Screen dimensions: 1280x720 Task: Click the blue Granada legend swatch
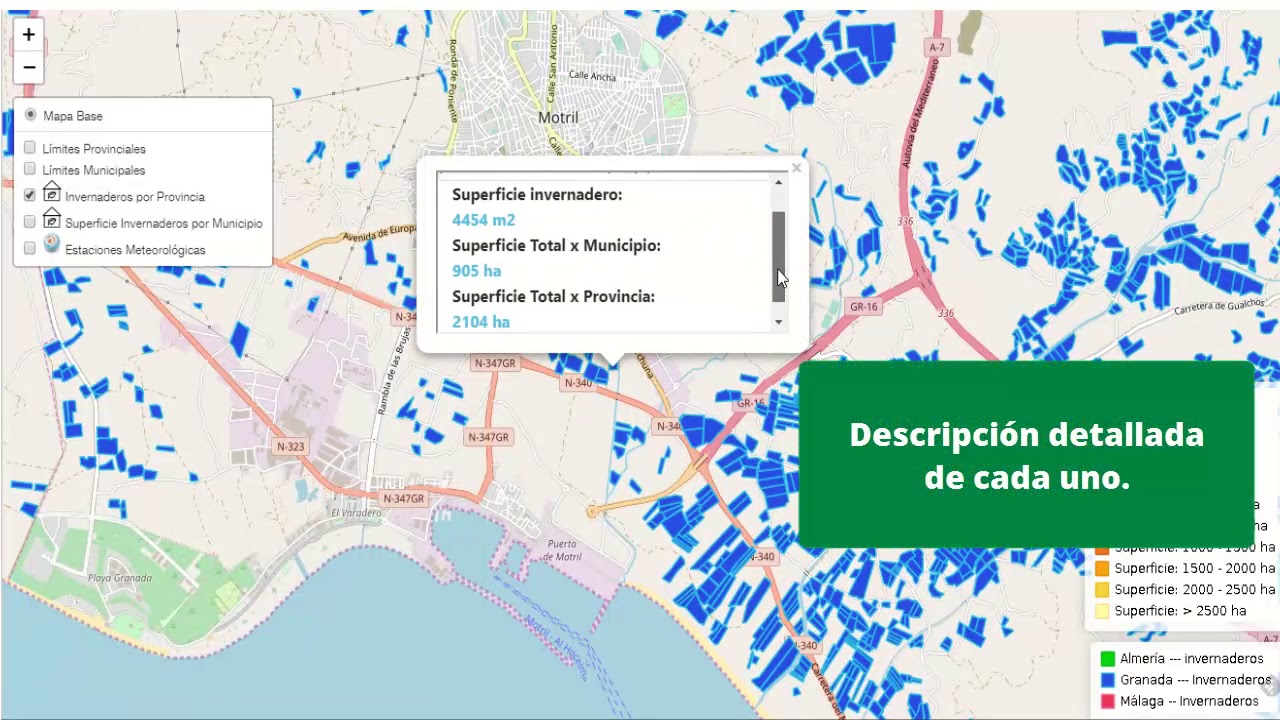[1107, 680]
